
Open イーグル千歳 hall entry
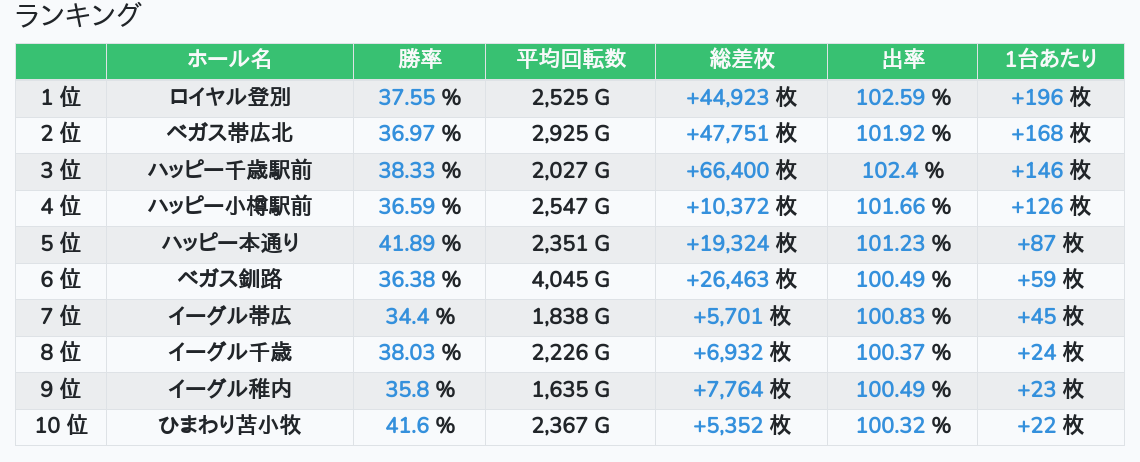pos(230,353)
